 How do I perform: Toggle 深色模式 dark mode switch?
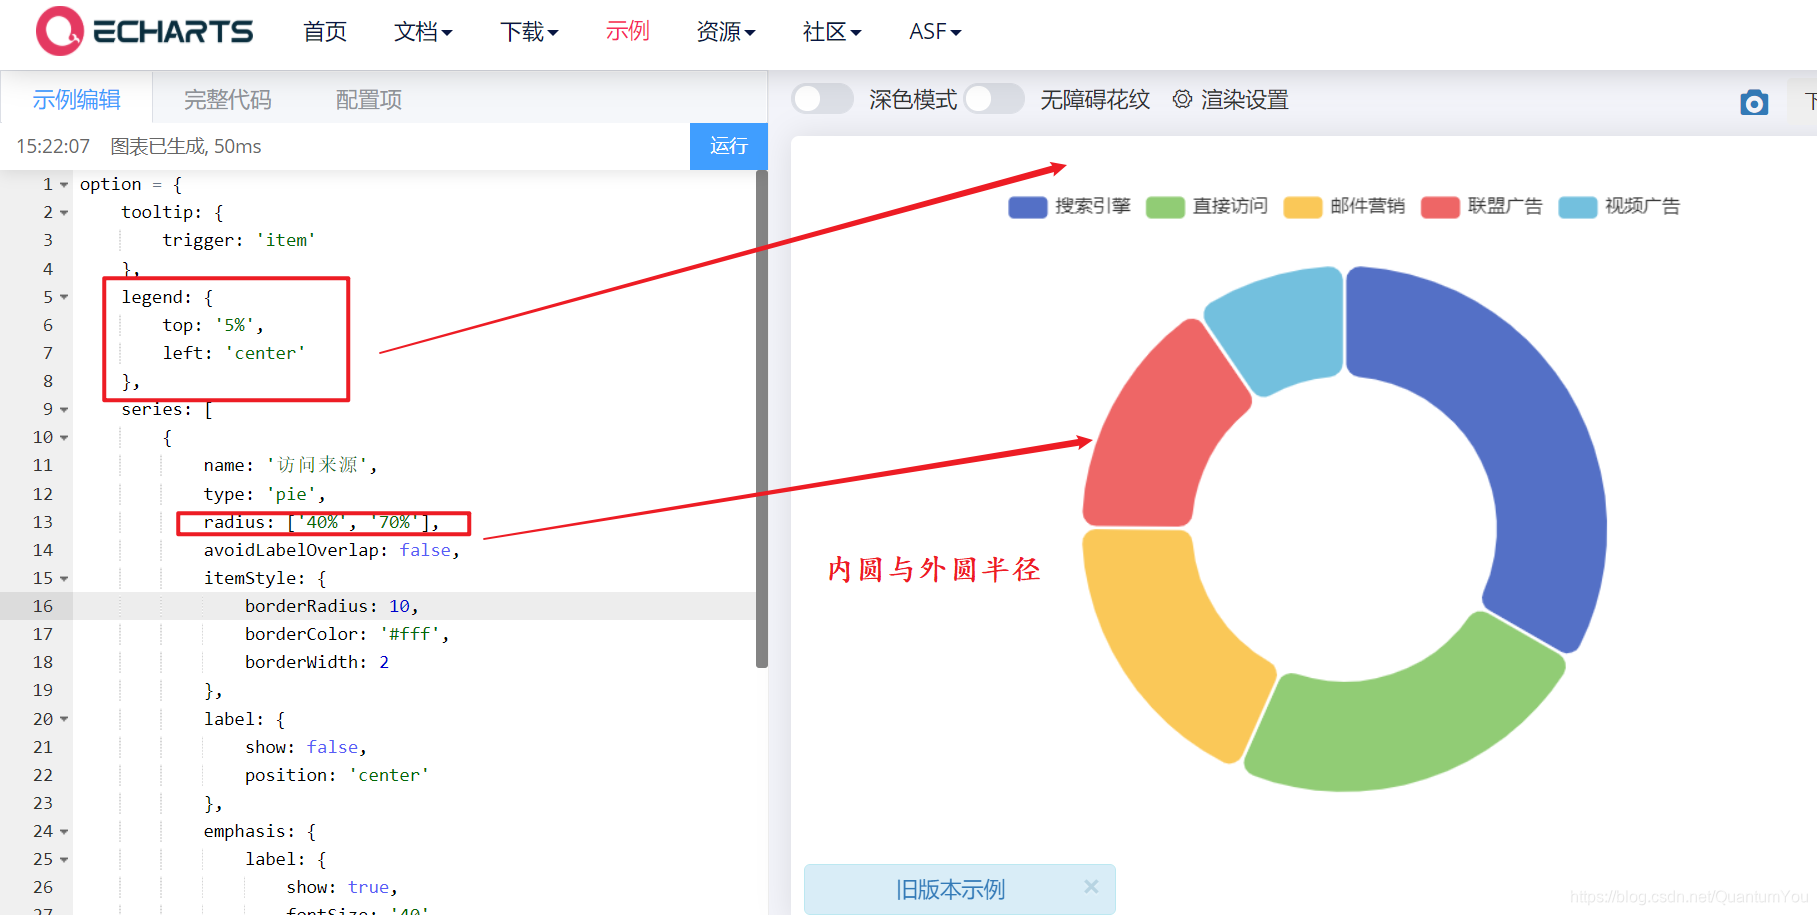coord(822,99)
